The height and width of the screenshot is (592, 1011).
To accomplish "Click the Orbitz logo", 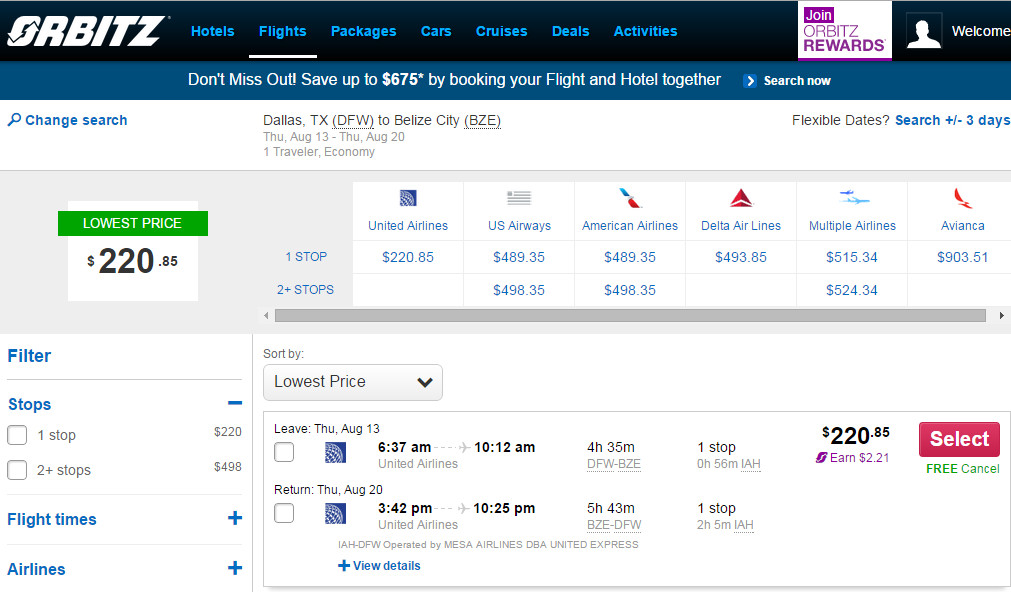I will click(x=88, y=31).
